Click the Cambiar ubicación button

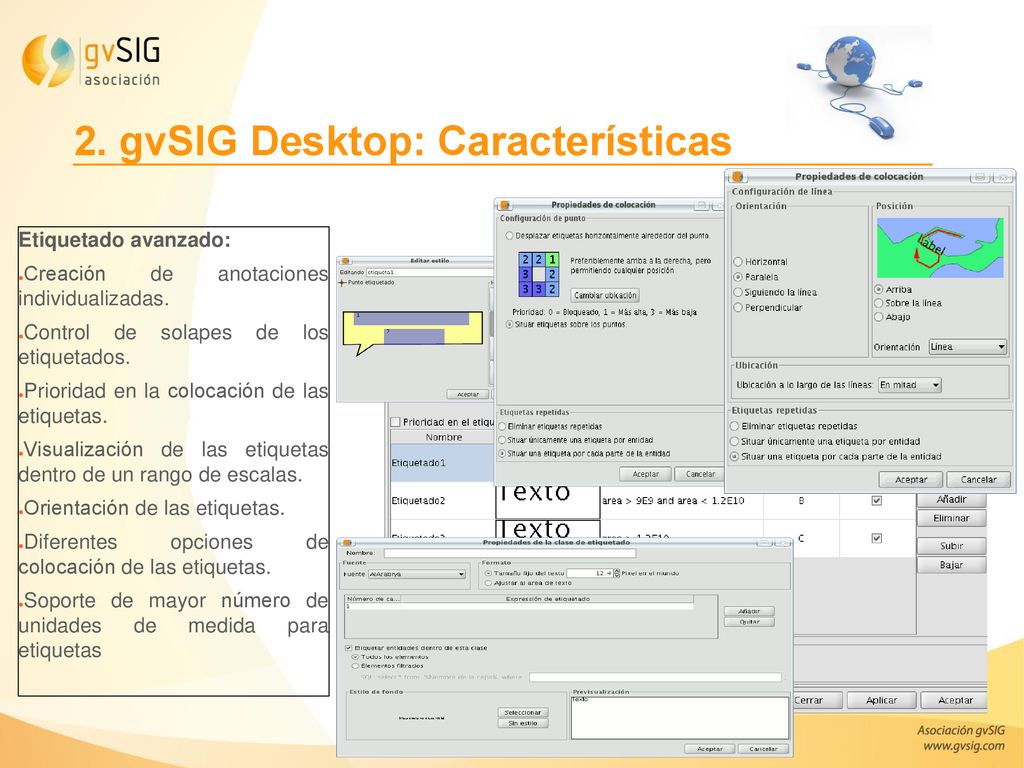(x=605, y=295)
